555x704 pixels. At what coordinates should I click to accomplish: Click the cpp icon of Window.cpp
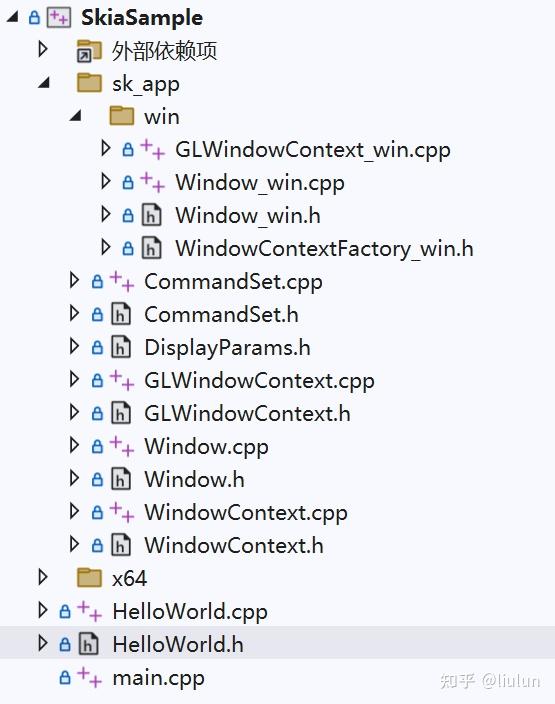pos(122,446)
